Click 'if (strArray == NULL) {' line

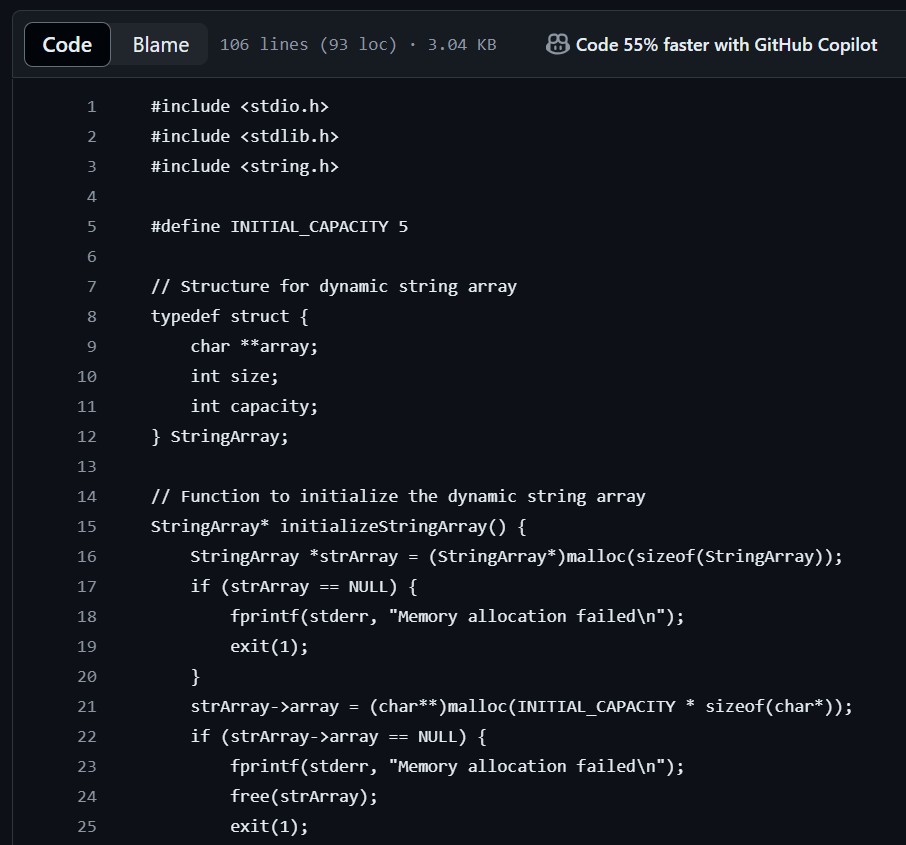[x=304, y=587]
